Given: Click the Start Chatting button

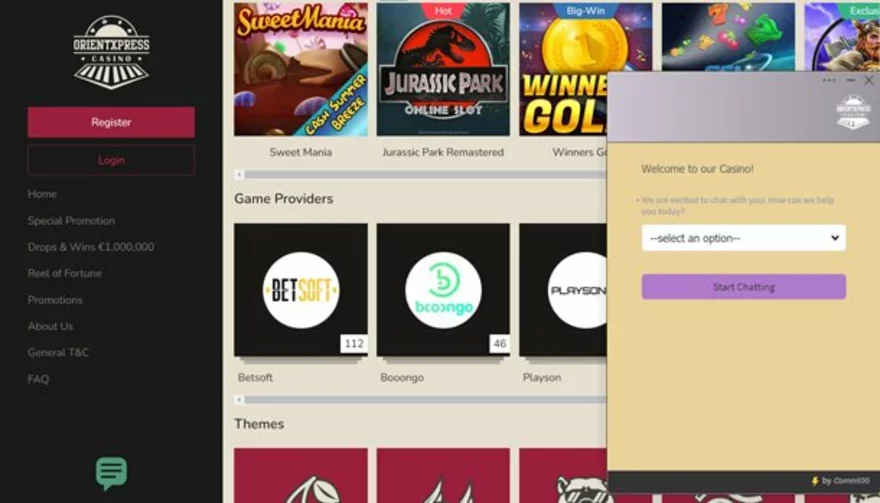Looking at the screenshot, I should point(744,287).
